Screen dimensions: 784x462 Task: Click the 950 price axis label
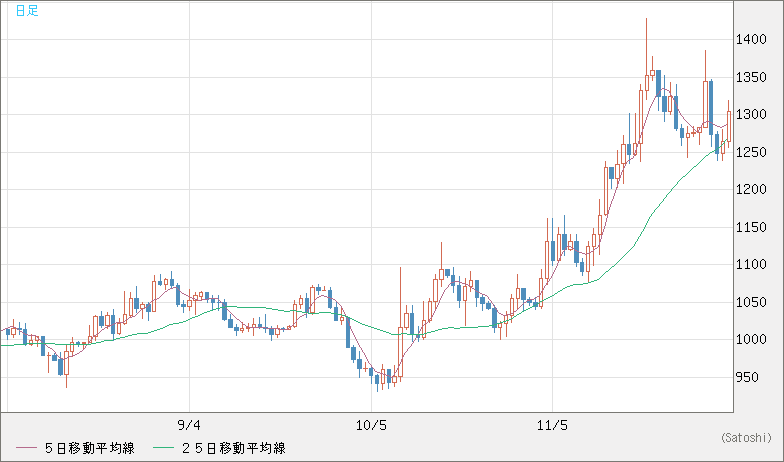tap(747, 377)
